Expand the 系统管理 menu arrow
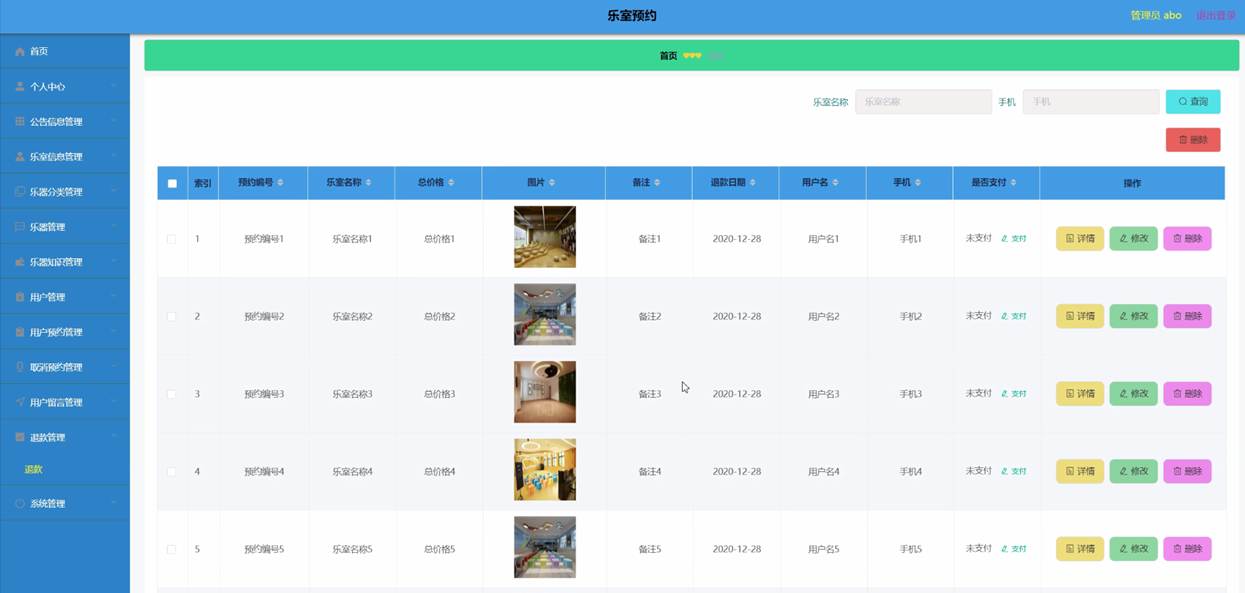Viewport: 1245px width, 593px height. (x=114, y=503)
